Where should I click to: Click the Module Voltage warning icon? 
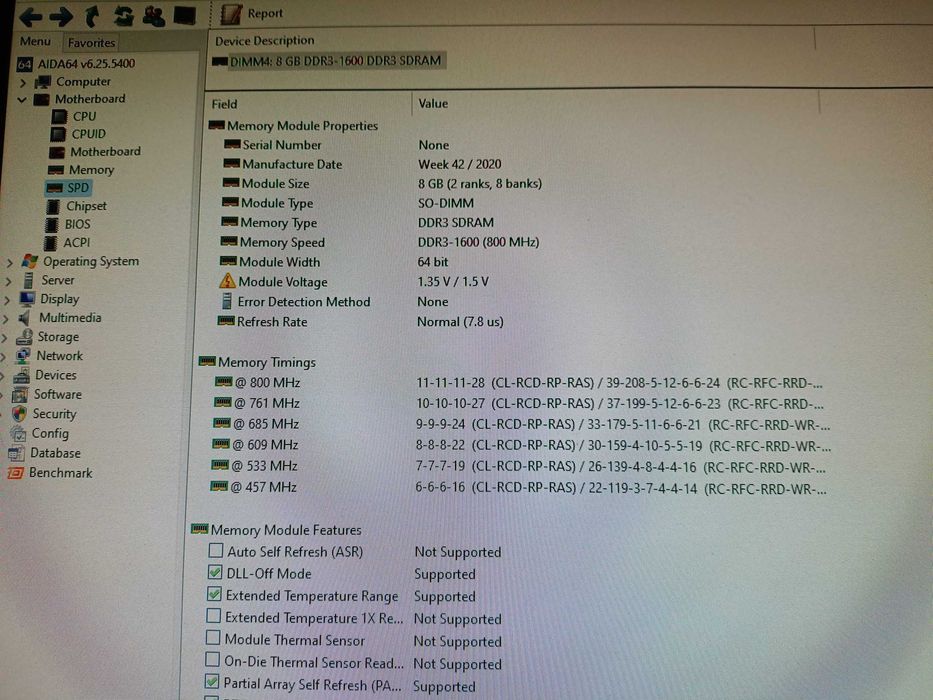227,281
